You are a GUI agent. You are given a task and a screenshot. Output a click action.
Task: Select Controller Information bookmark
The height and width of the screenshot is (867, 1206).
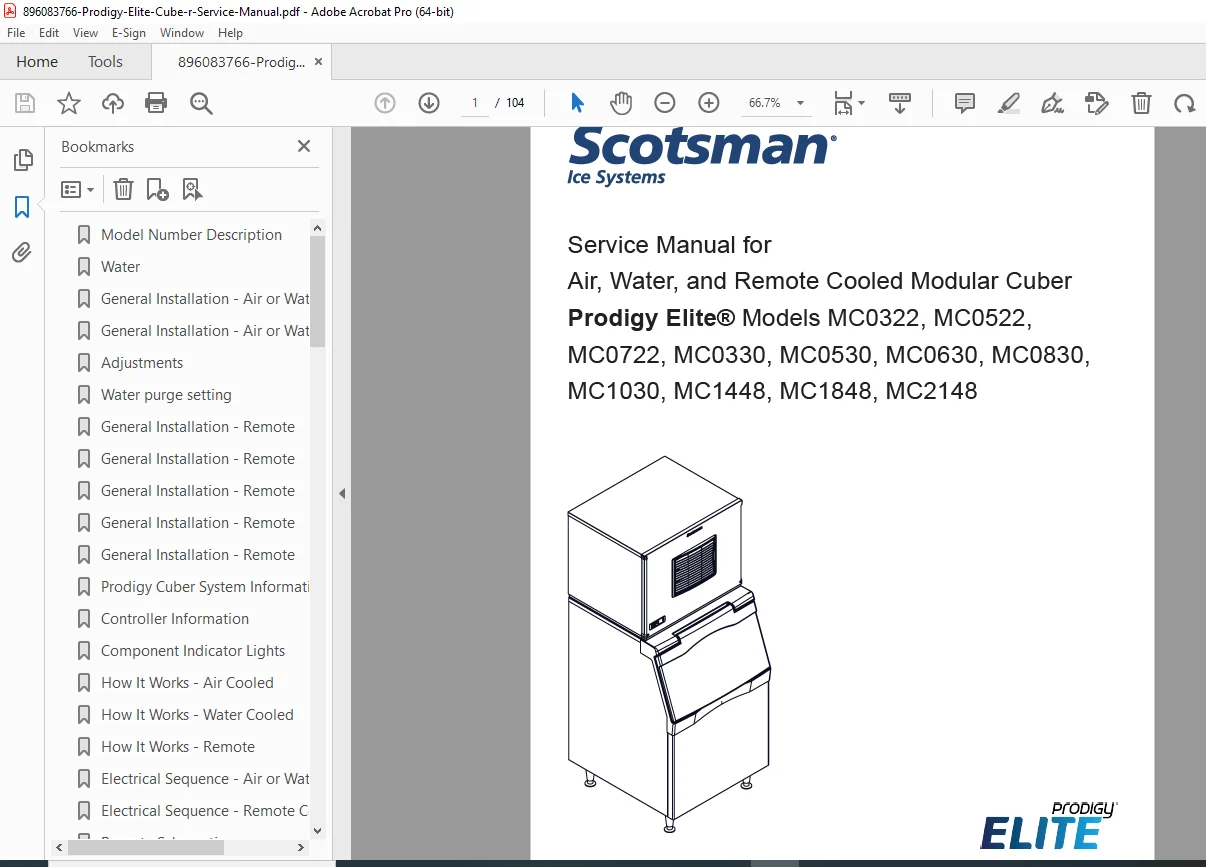(175, 619)
